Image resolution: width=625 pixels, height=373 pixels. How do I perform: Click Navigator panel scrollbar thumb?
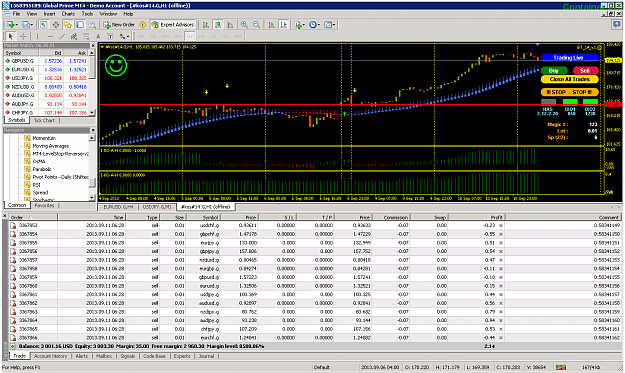(x=92, y=183)
